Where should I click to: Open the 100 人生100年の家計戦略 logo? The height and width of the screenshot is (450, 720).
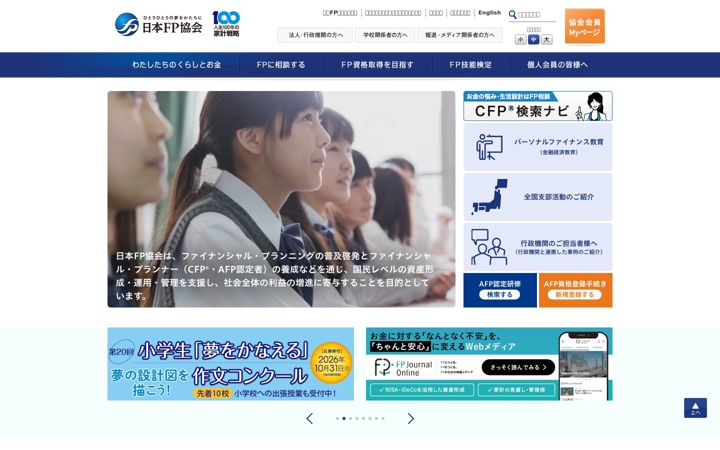(x=226, y=24)
